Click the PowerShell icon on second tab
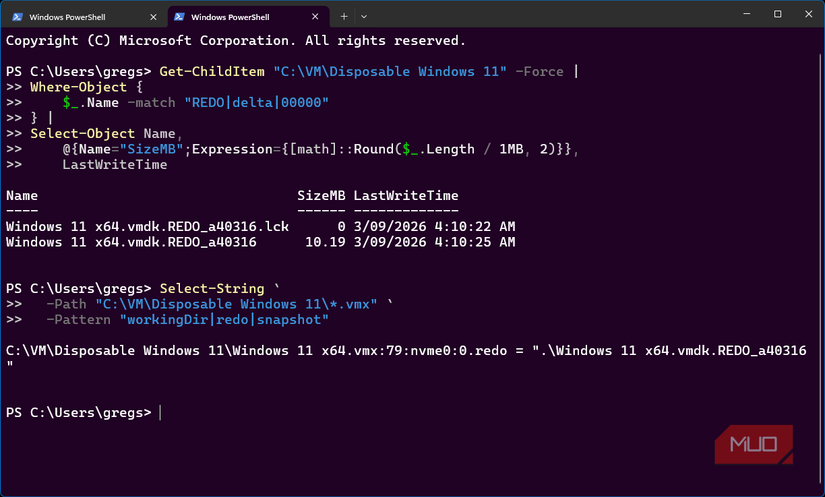The height and width of the screenshot is (497, 825). pyautogui.click(x=179, y=17)
